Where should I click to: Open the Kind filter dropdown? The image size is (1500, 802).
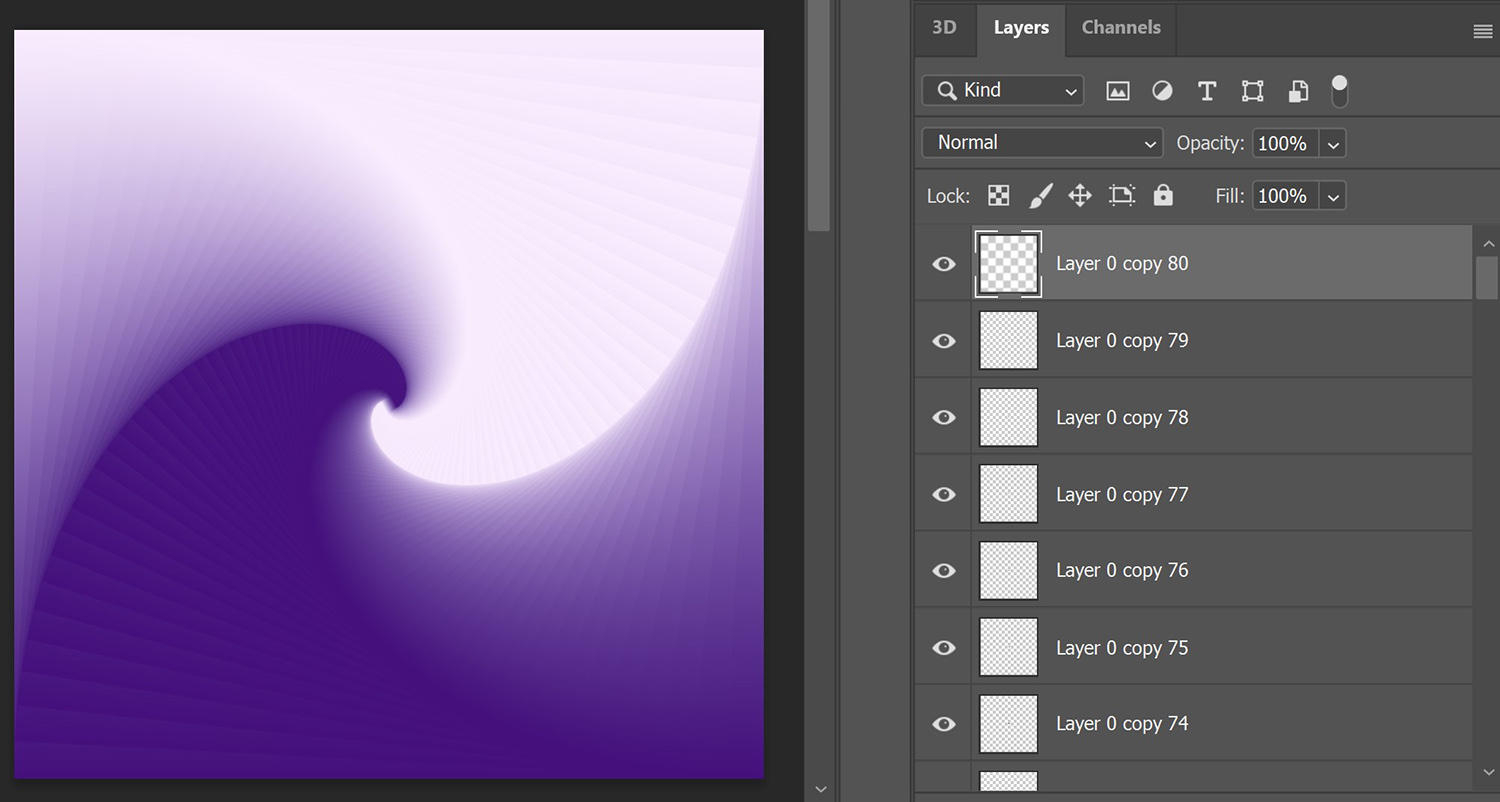point(1002,90)
